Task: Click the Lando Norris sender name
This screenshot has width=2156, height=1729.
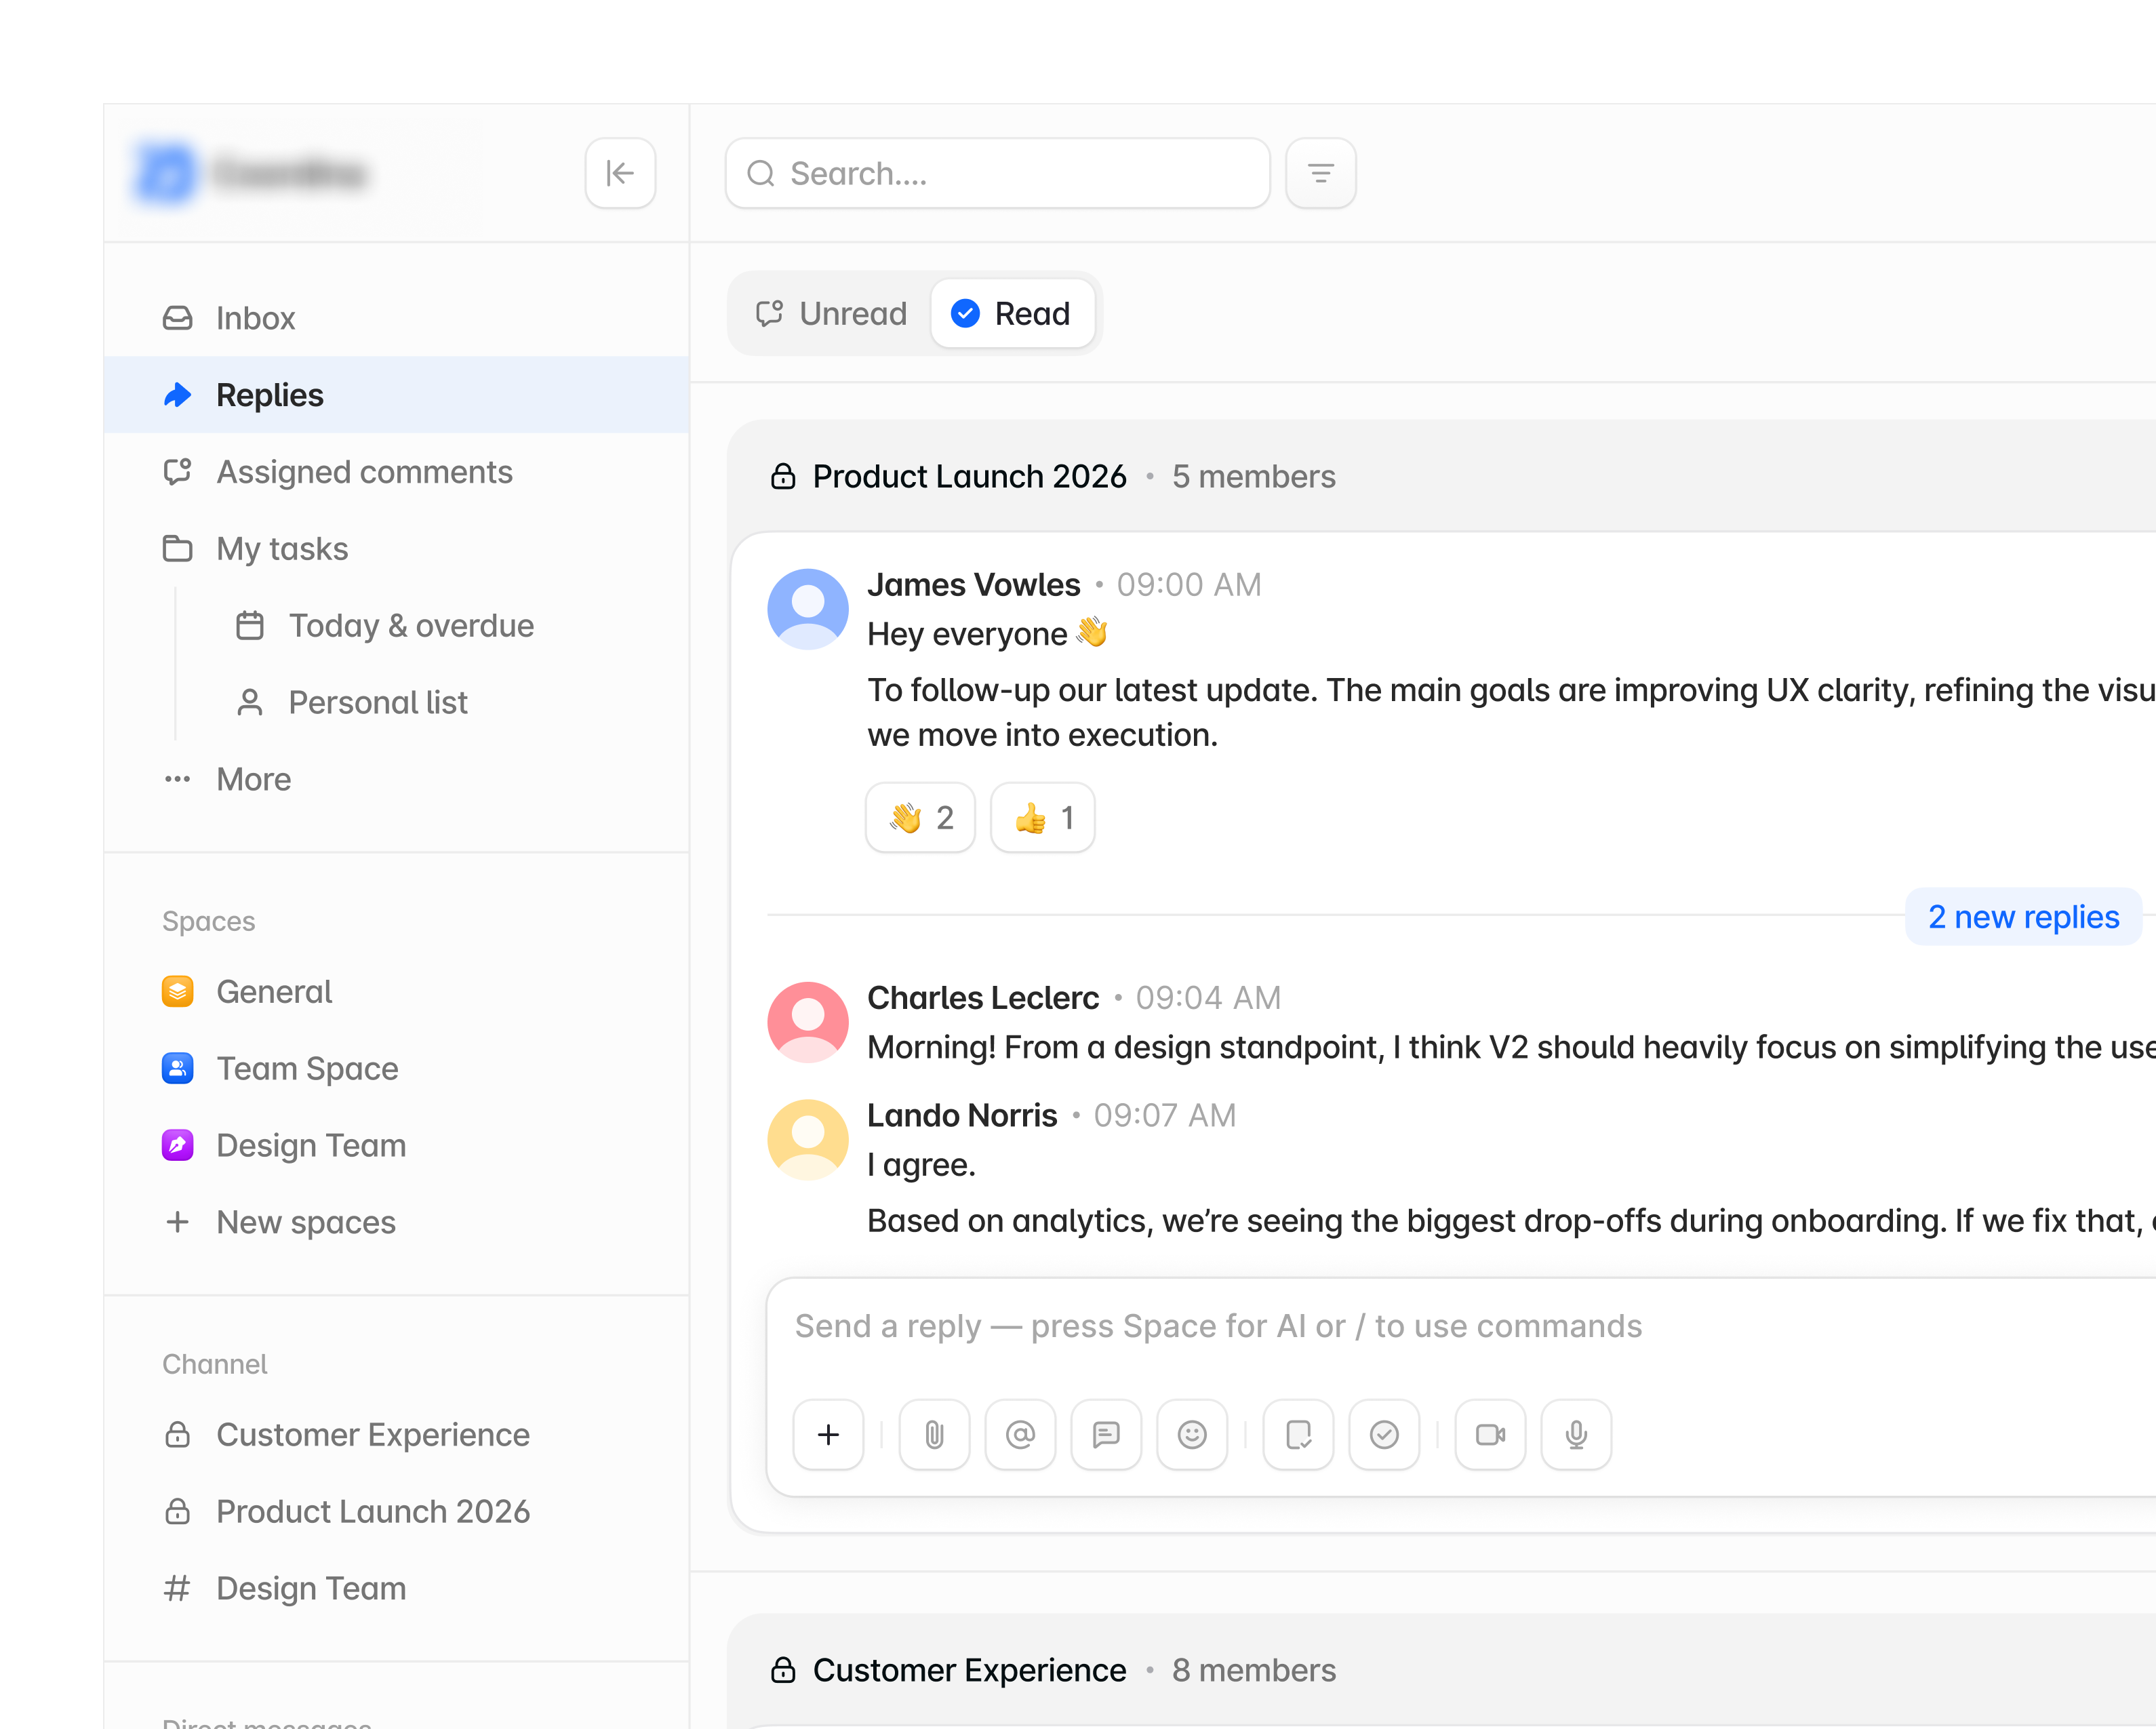Action: [x=962, y=1115]
